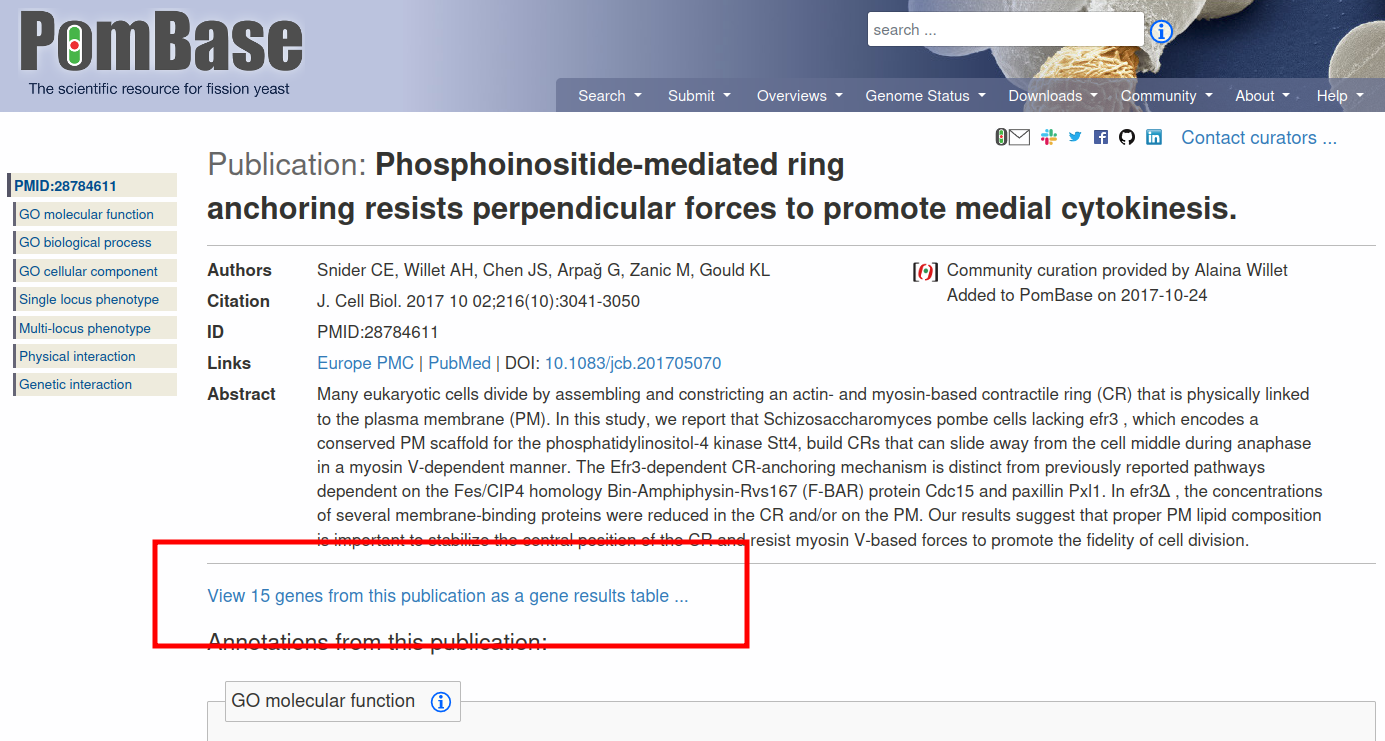Open the Community menu

1166,96
